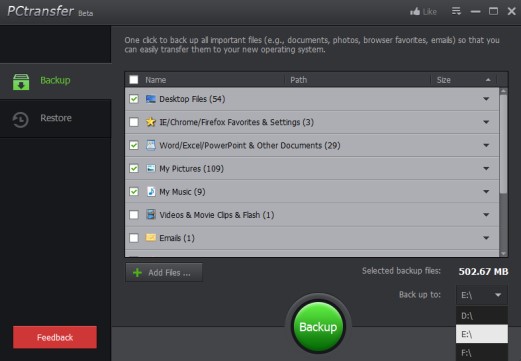Click the Desktop Files (54) label
Viewport: 521px width, 361px height.
pyautogui.click(x=192, y=99)
